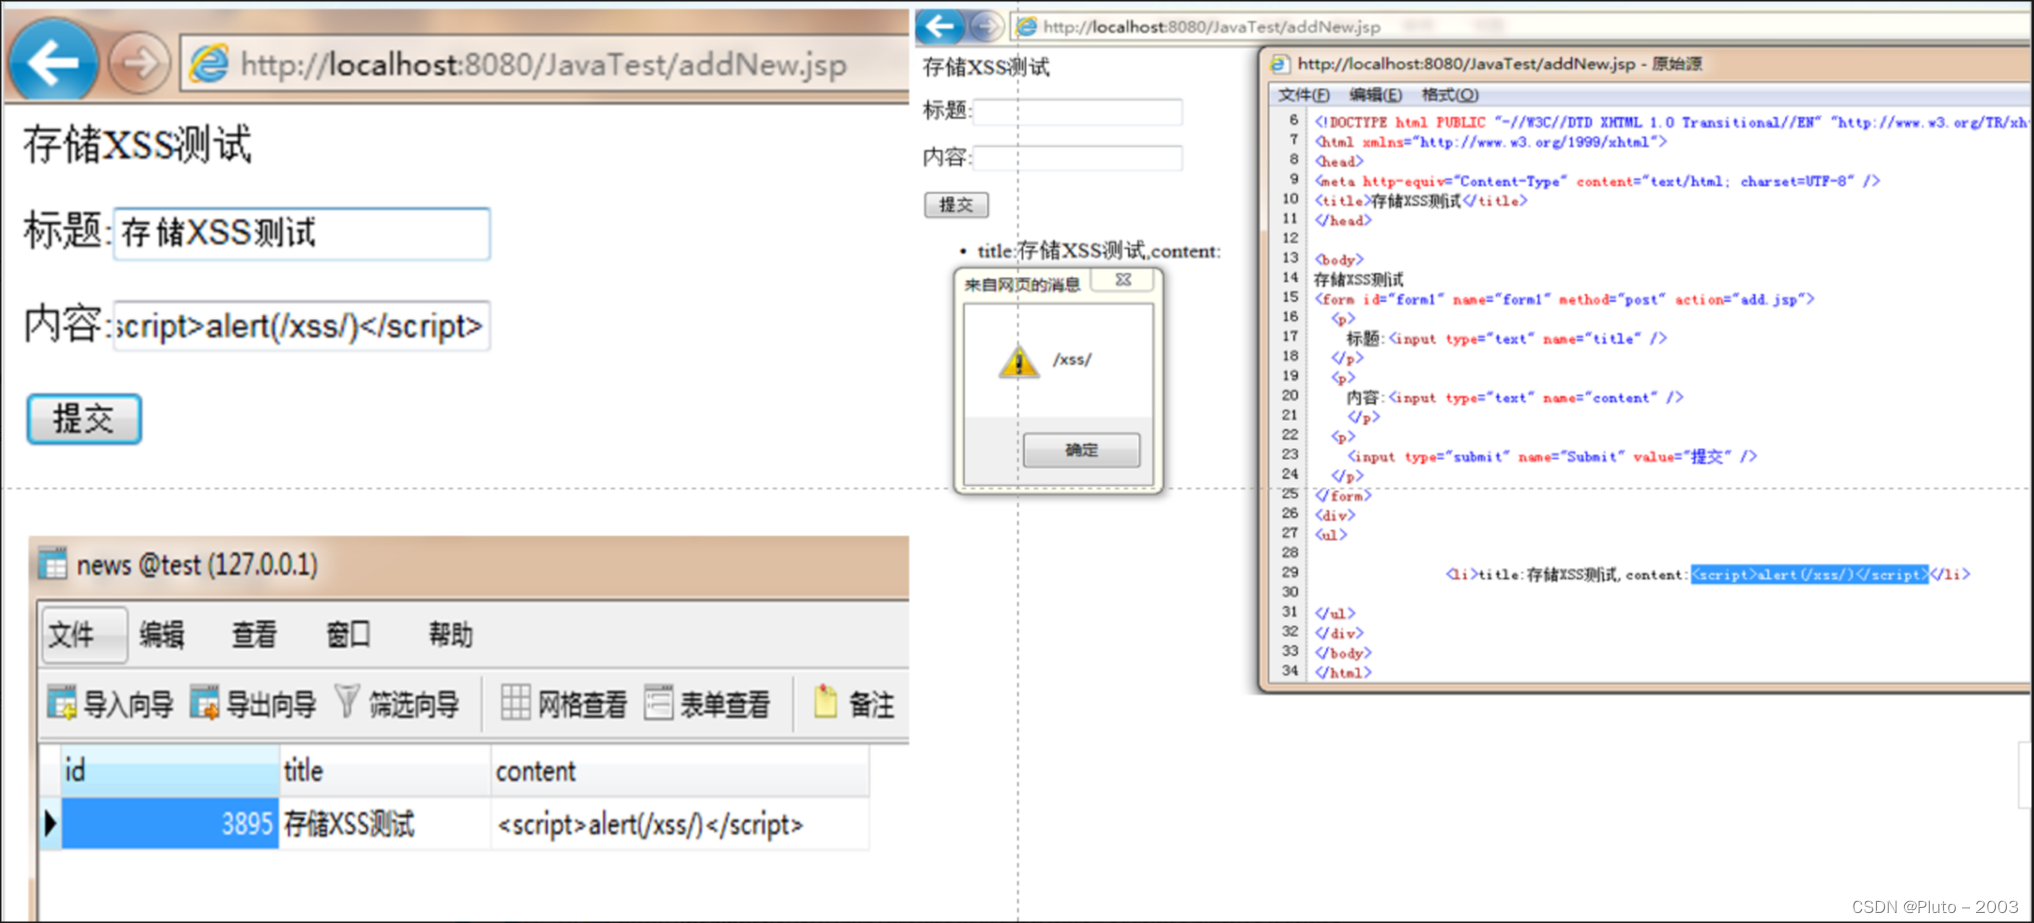The width and height of the screenshot is (2034, 923).
Task: Confirm the /xss/ alert with 确定
Action: [1081, 450]
